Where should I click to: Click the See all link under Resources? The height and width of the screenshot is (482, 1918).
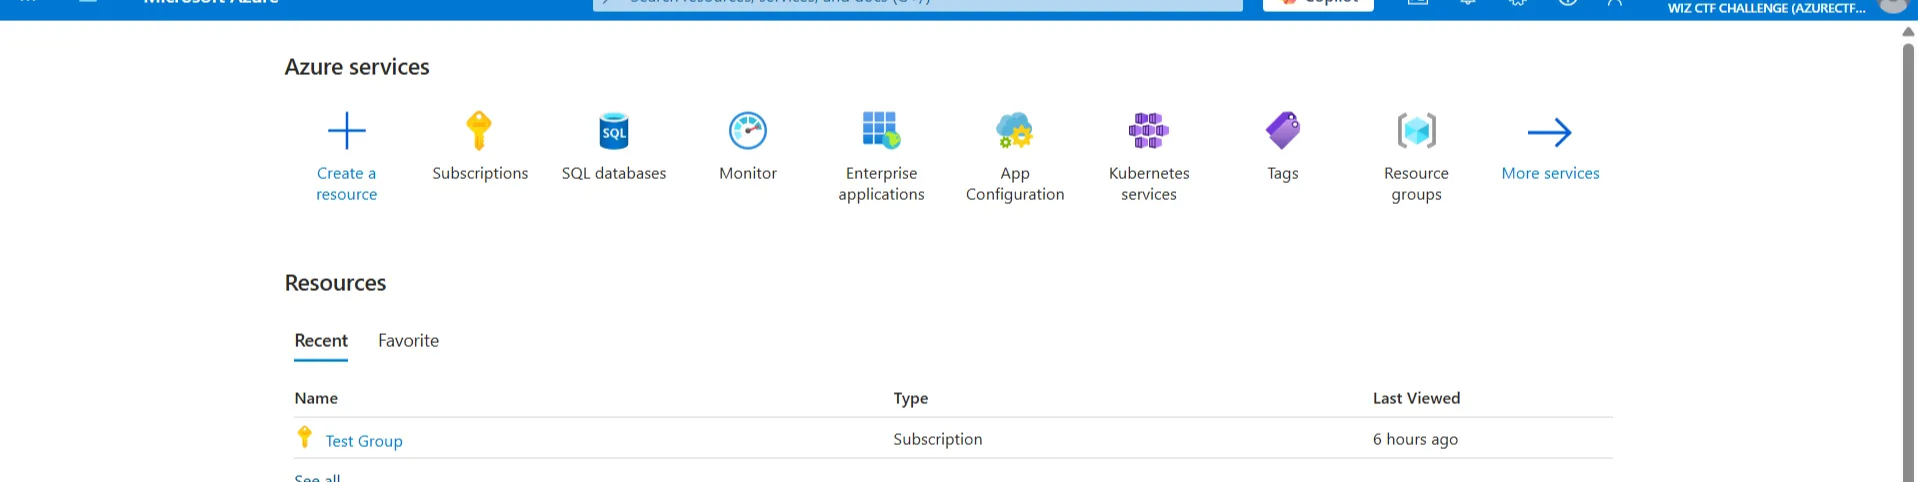point(317,478)
